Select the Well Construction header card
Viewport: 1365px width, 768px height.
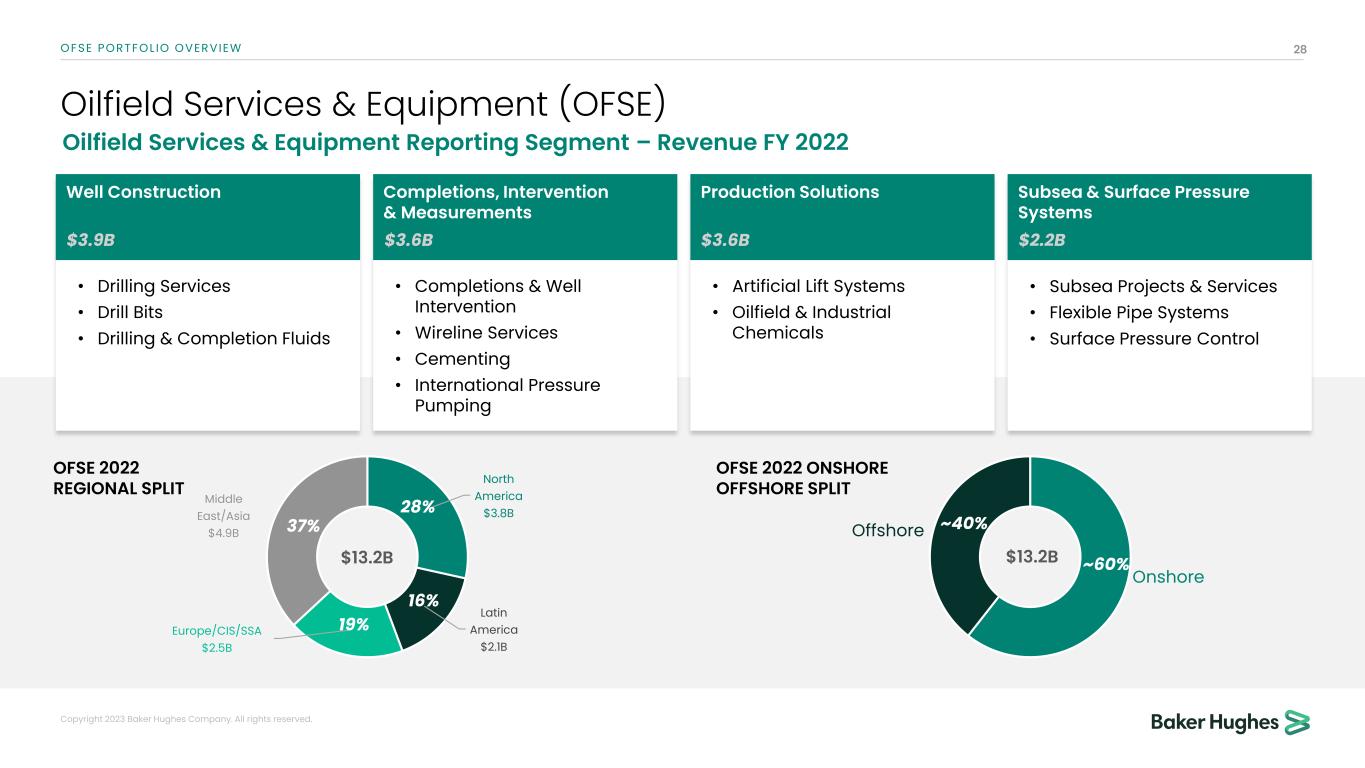point(207,216)
